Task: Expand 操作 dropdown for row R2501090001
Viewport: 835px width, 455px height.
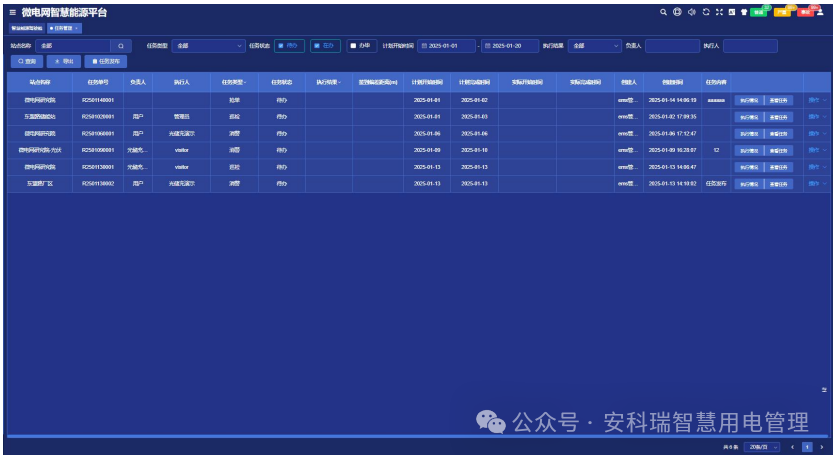Action: [817, 150]
